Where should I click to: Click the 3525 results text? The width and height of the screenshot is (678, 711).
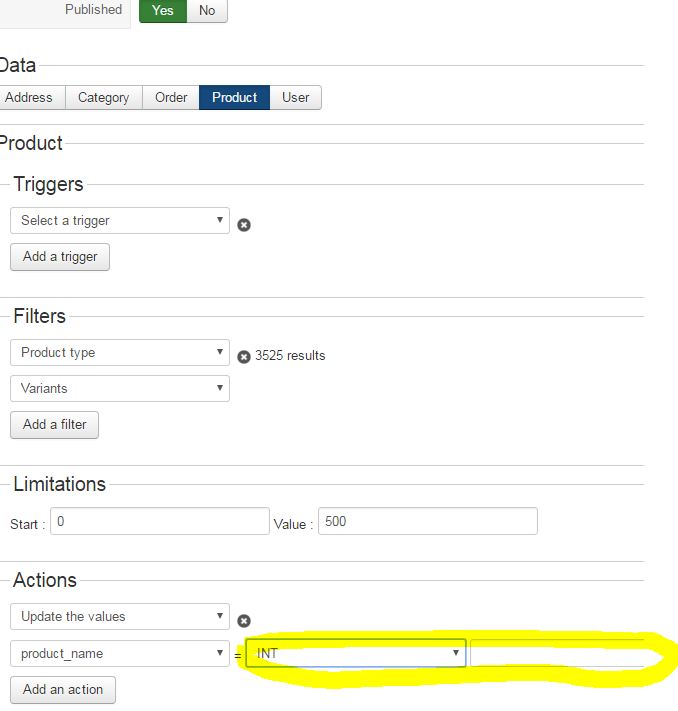290,356
